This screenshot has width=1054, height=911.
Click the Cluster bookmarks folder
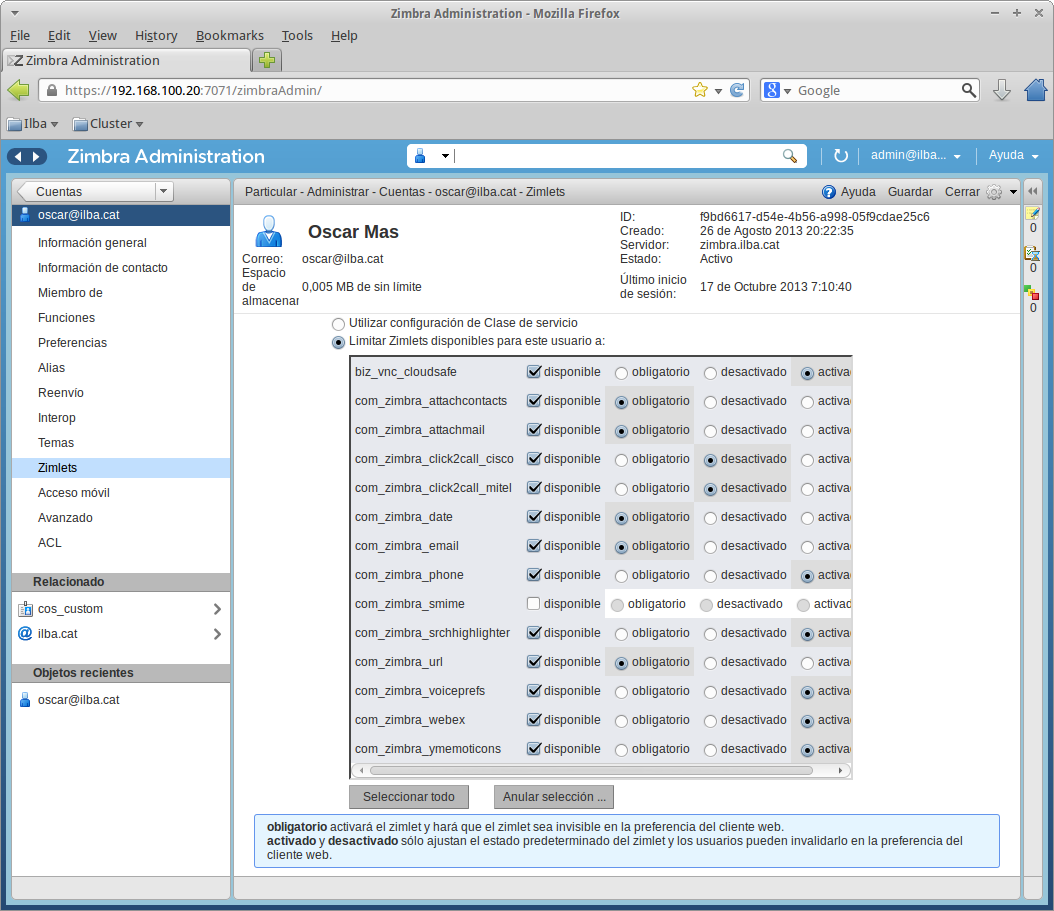(108, 124)
